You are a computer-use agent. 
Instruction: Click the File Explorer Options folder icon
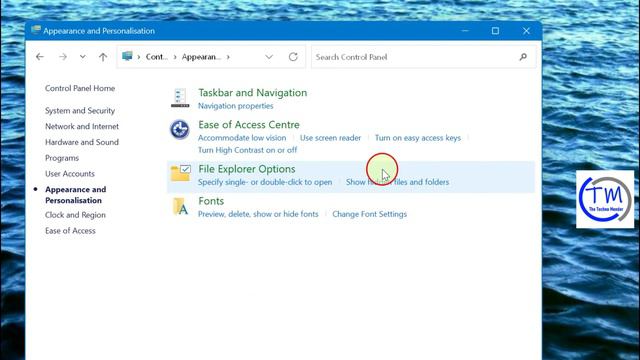pyautogui.click(x=180, y=173)
